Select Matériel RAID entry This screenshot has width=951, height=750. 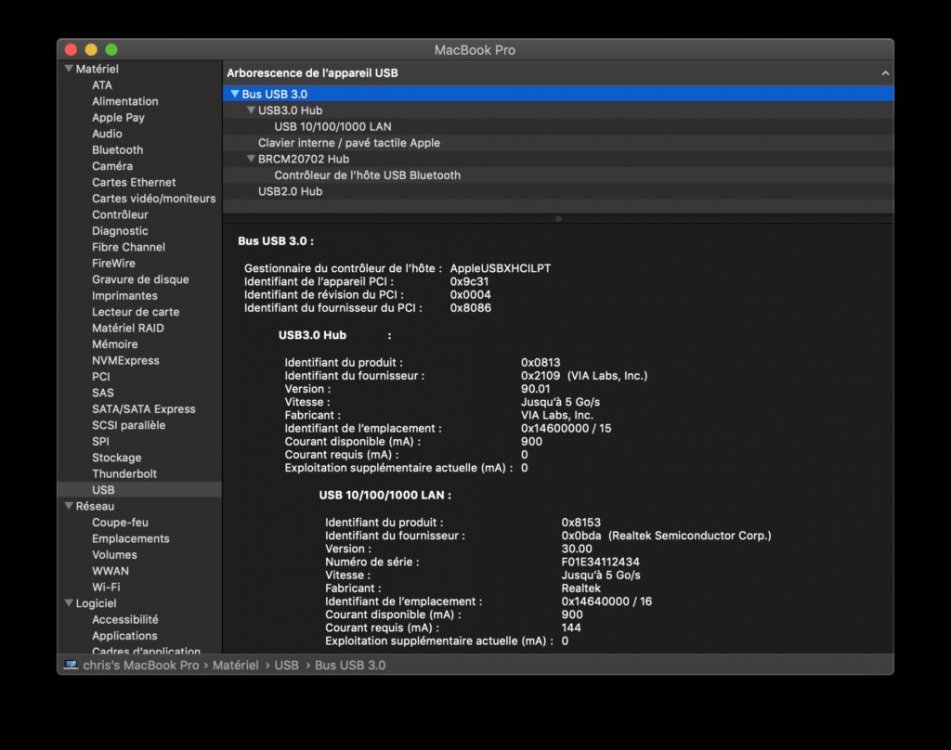pos(128,328)
